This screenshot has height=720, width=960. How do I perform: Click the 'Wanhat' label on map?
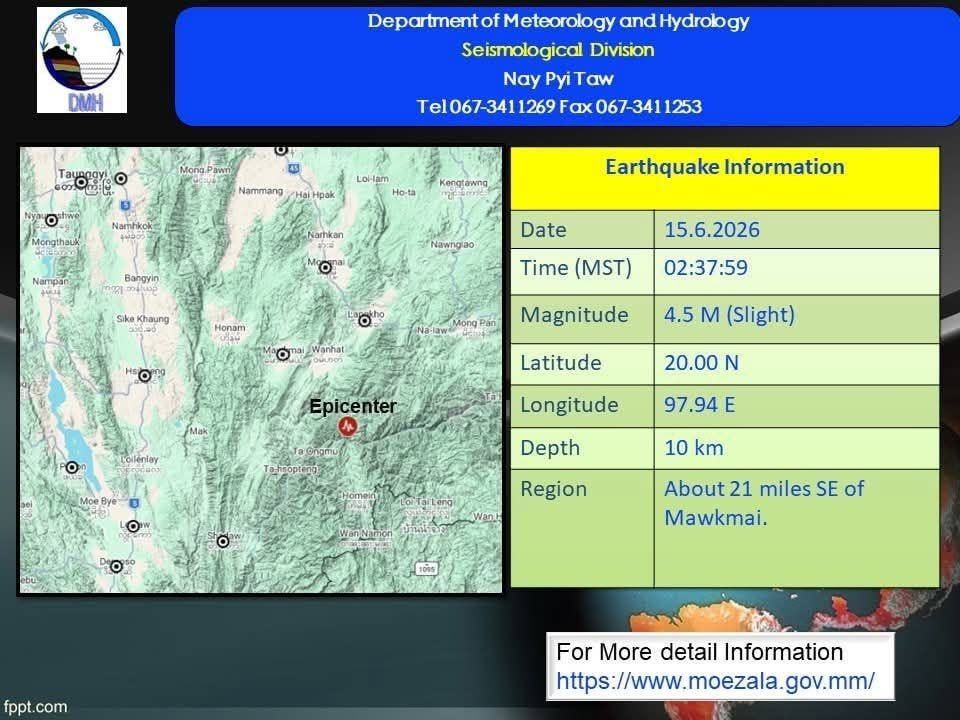click(328, 349)
